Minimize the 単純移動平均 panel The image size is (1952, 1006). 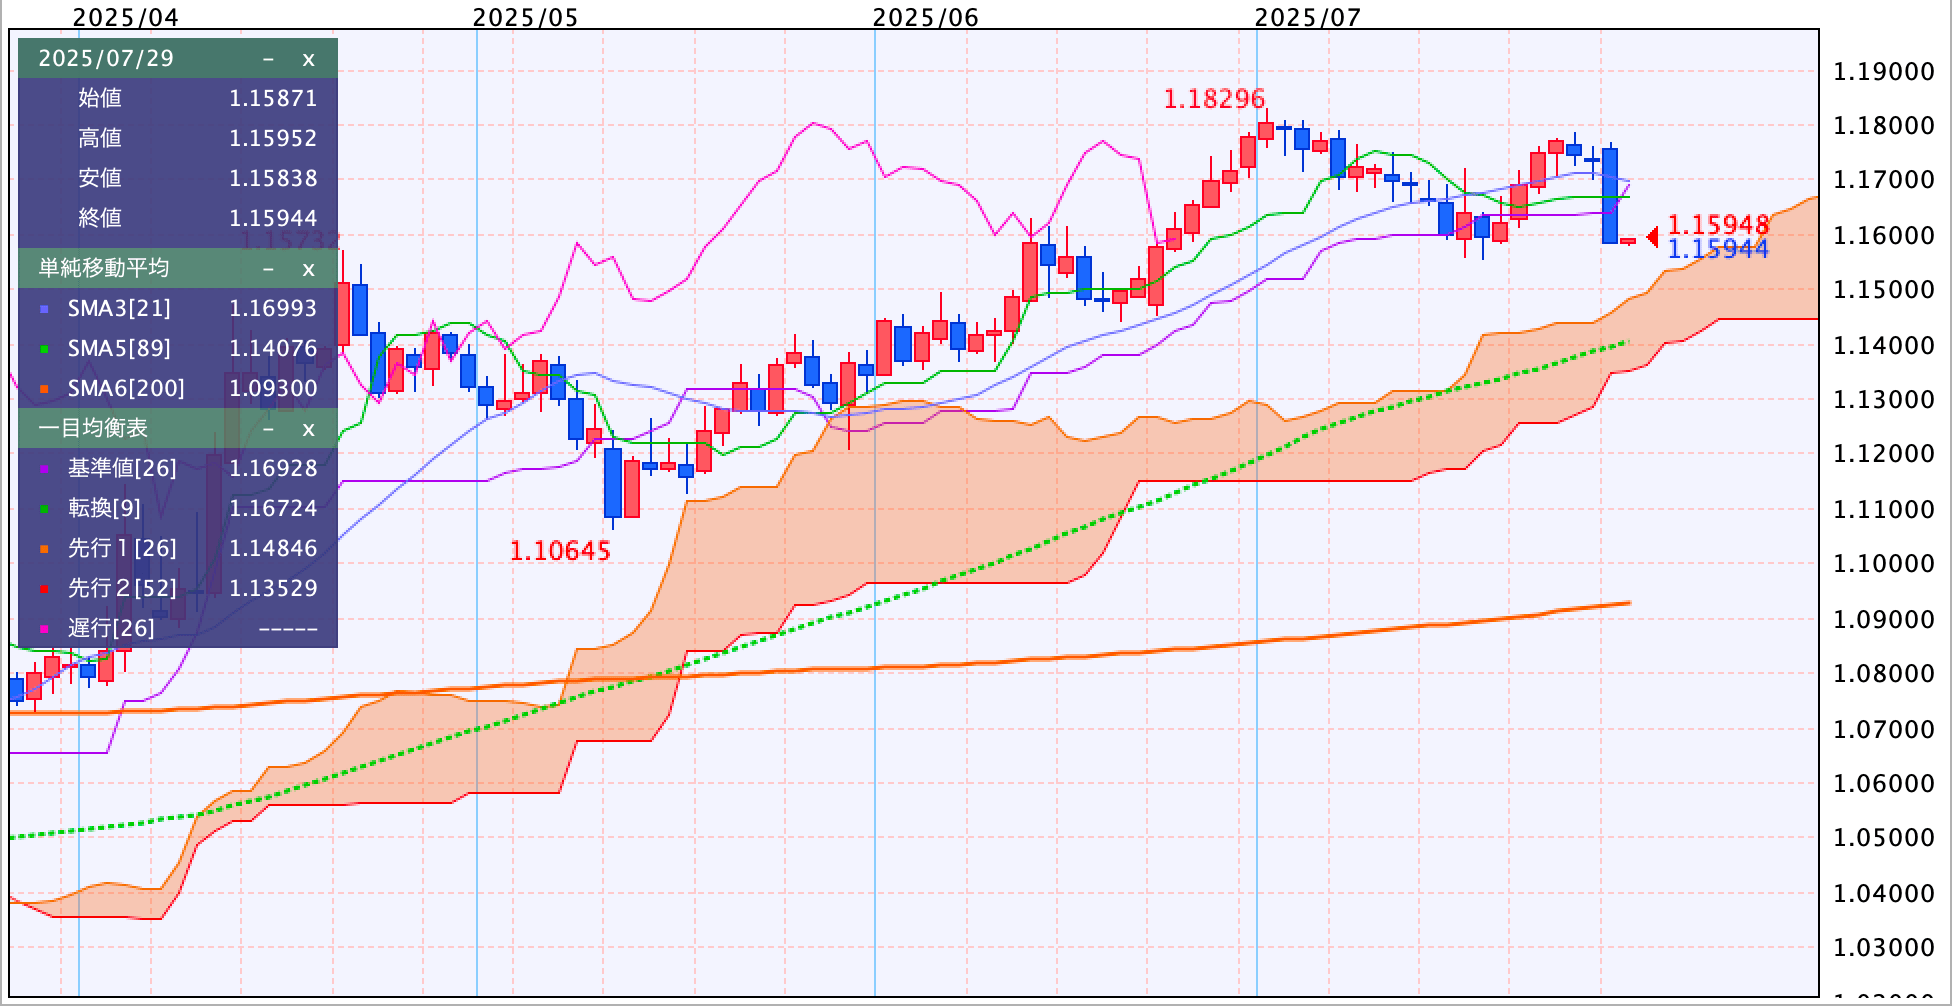pos(268,269)
